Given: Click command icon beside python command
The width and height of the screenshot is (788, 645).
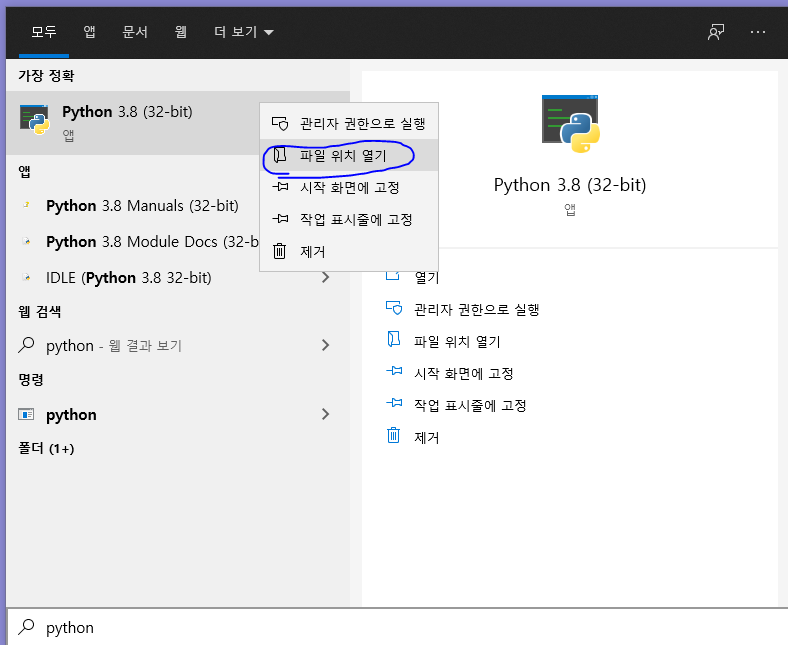Looking at the screenshot, I should tap(26, 414).
